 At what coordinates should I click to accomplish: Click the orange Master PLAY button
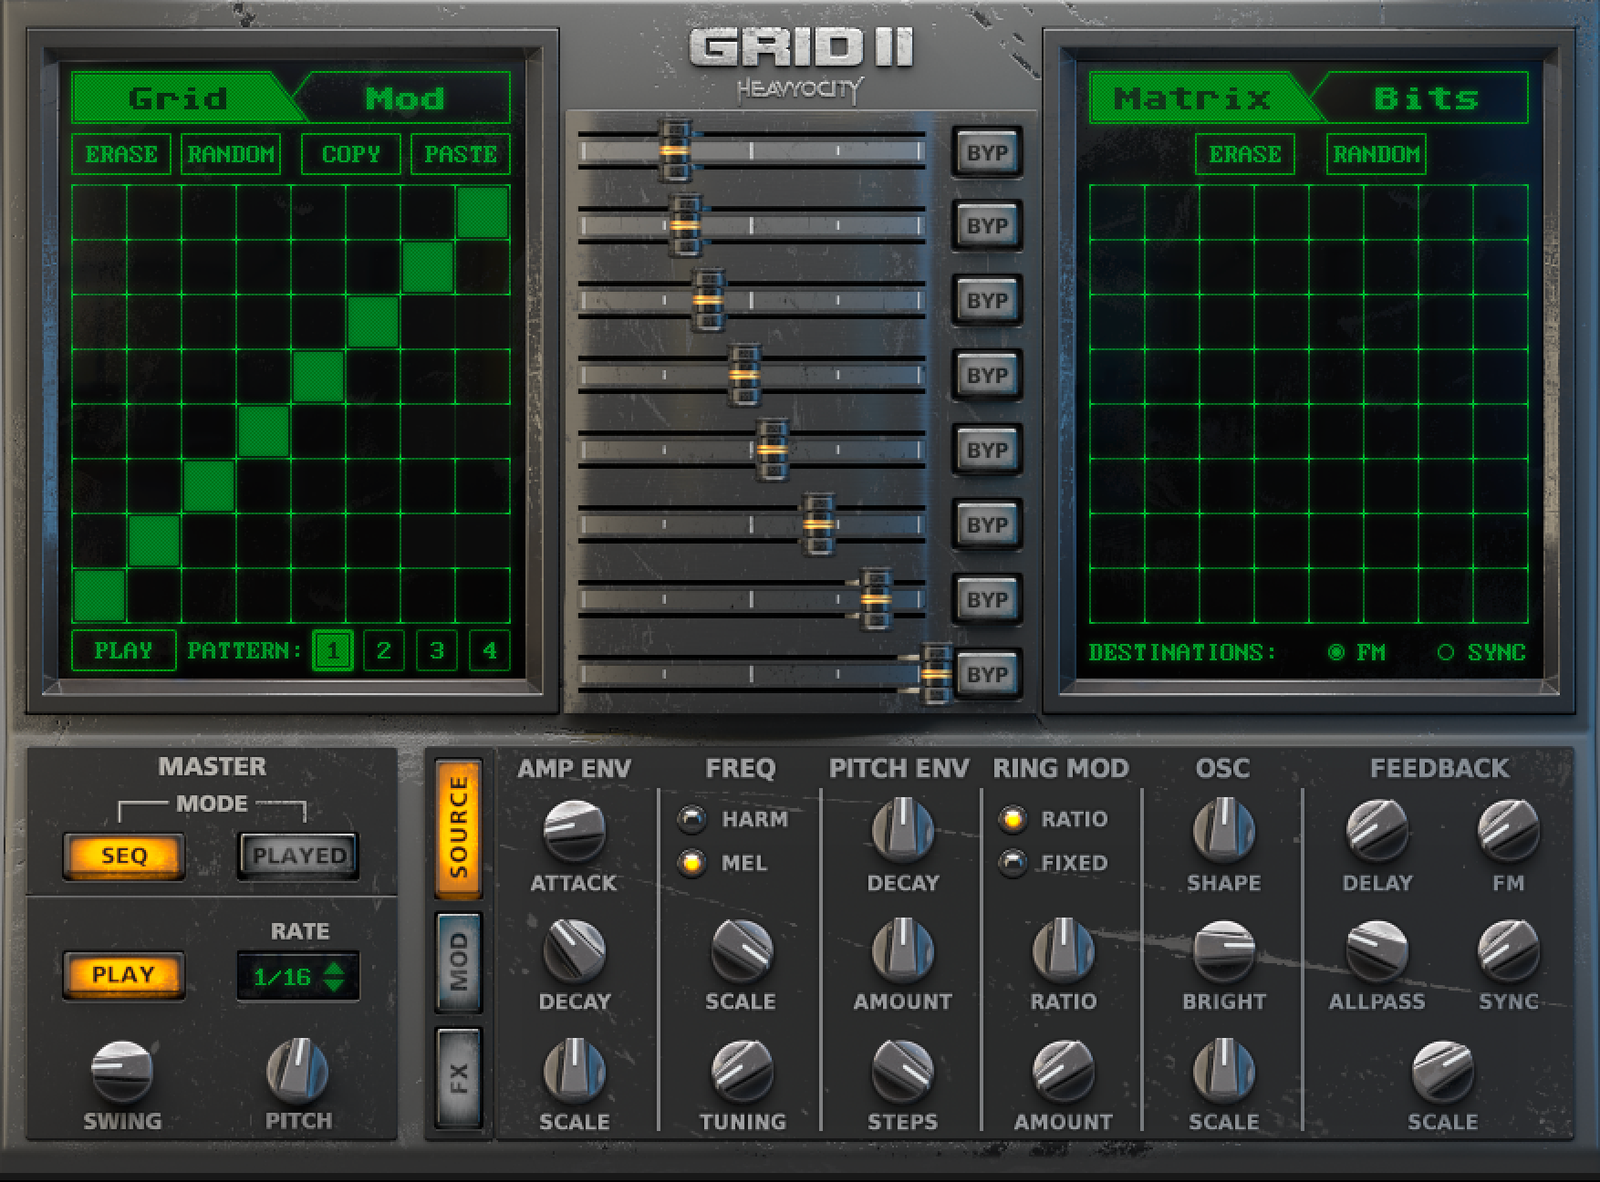[123, 975]
